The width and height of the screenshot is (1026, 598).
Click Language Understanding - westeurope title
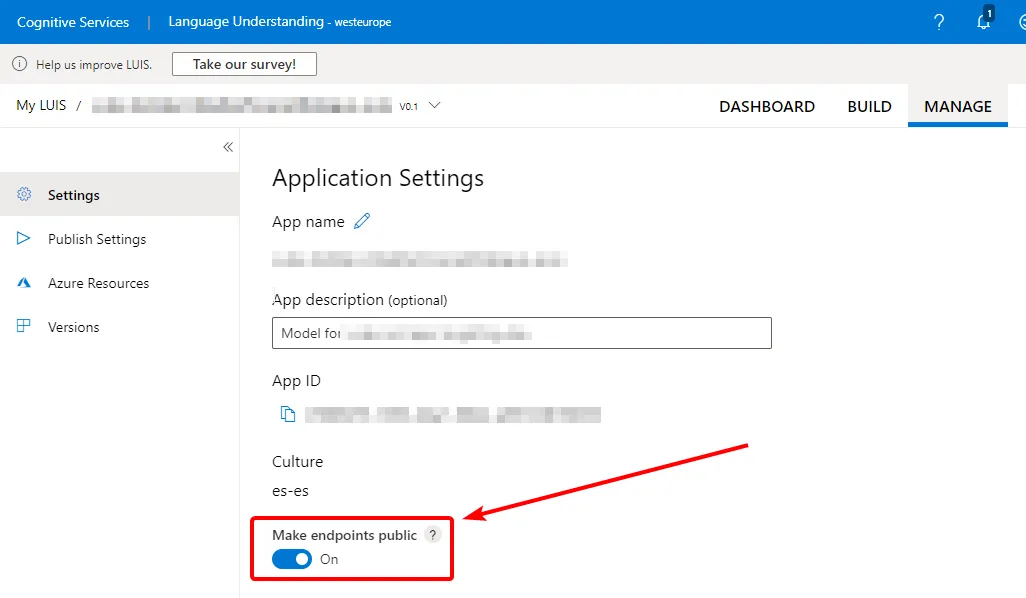[279, 22]
